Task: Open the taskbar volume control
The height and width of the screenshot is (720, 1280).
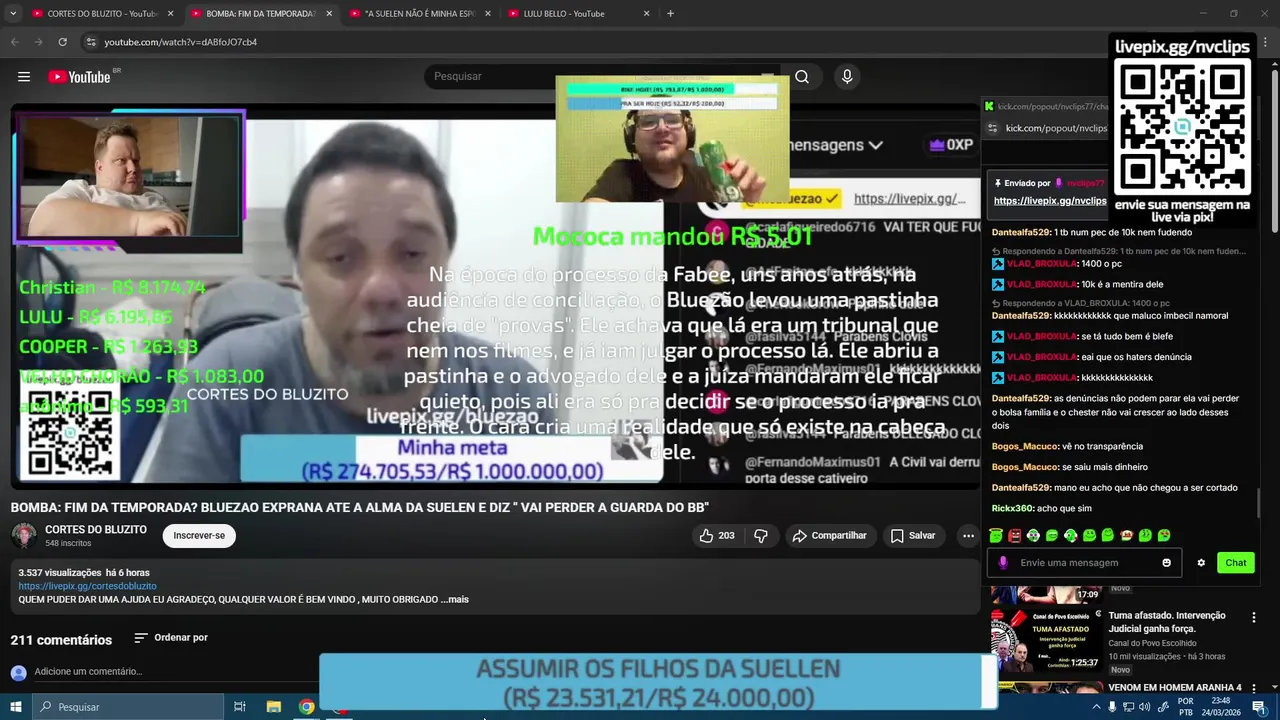Action: 1145,707
